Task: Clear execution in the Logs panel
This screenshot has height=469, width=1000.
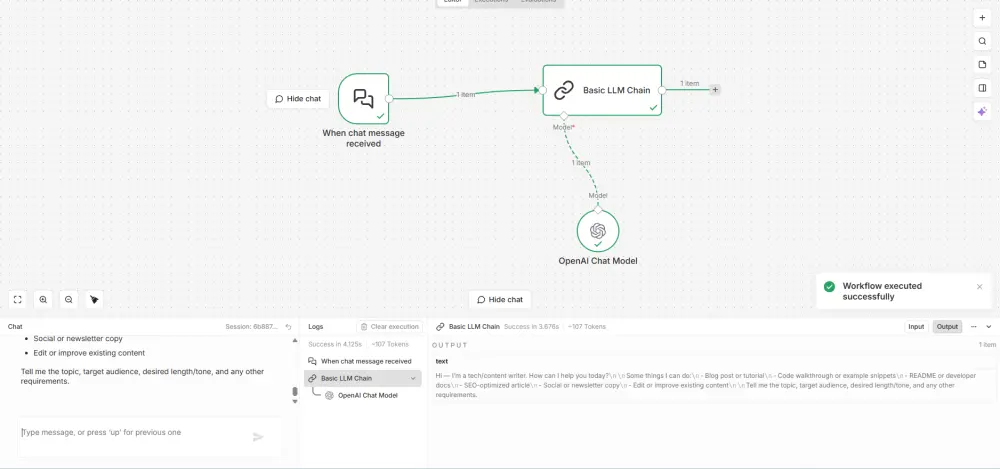Action: tap(390, 327)
